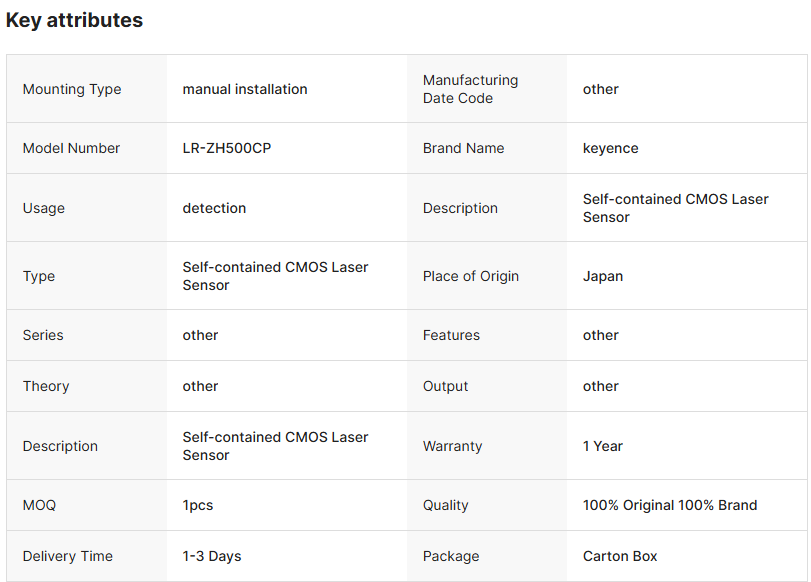Click the LR-ZH500CP model number value
The image size is (811, 582).
(x=227, y=148)
